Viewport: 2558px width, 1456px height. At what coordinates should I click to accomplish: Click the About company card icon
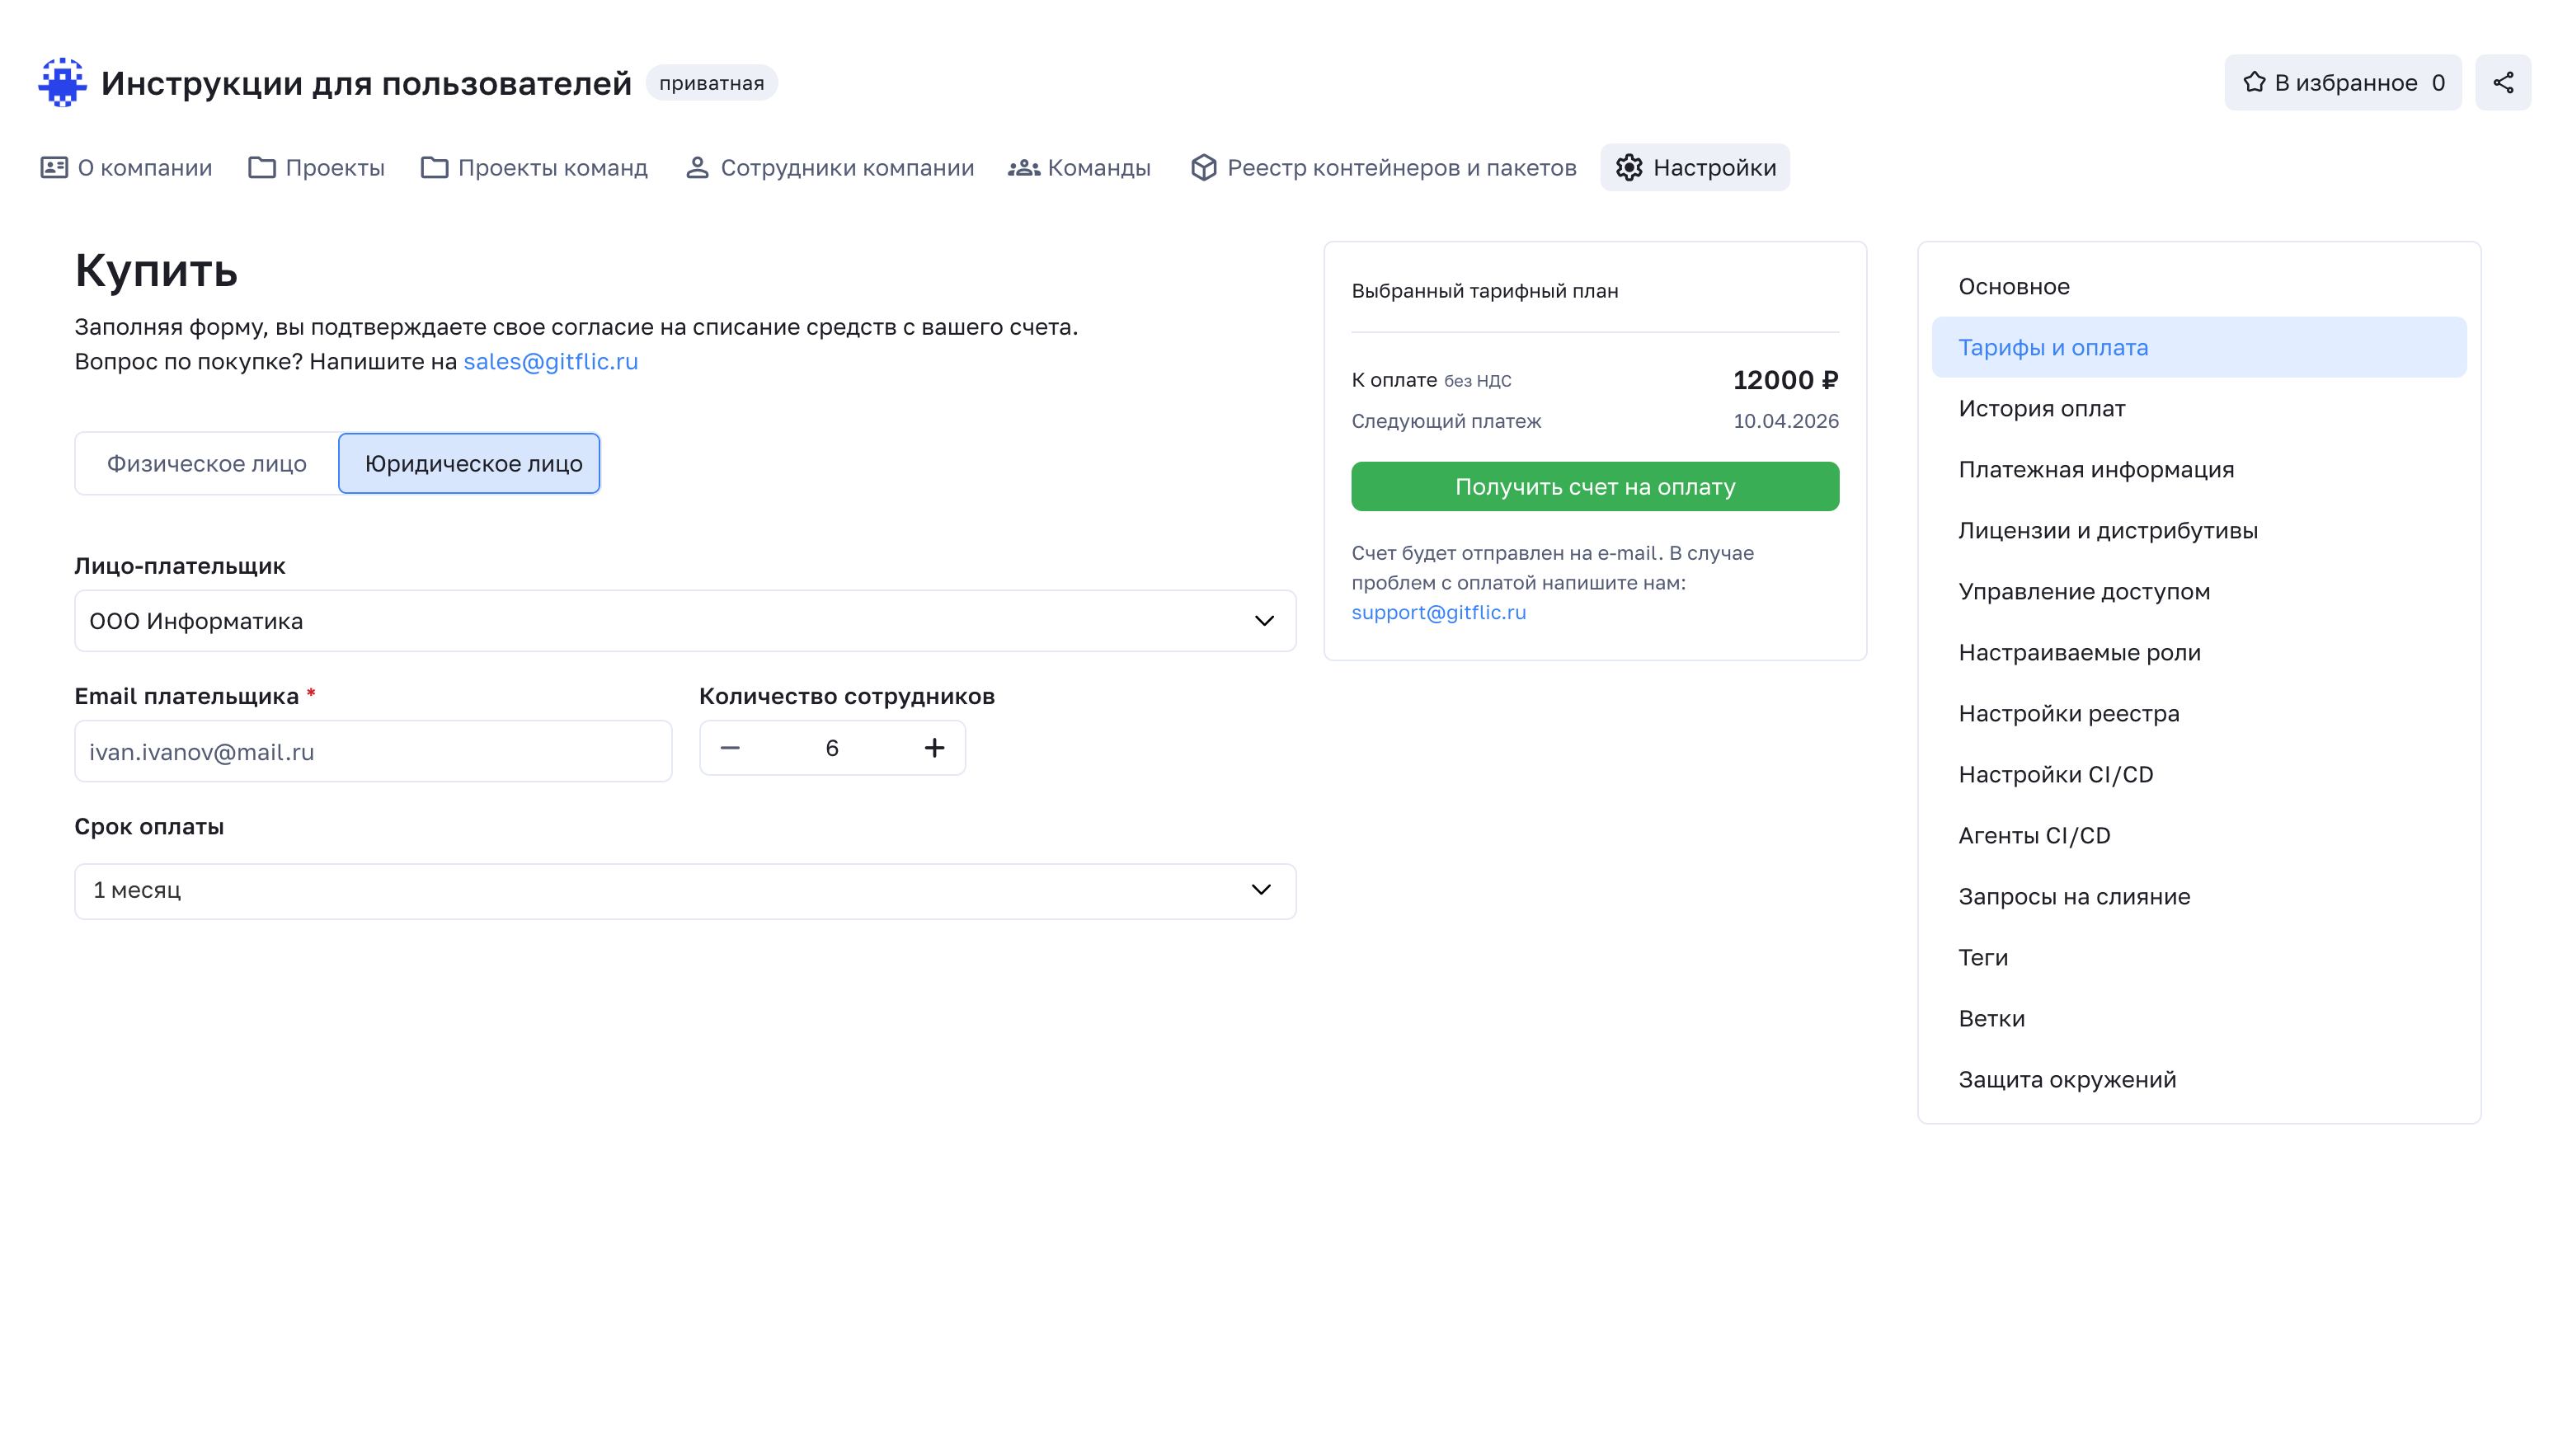click(x=54, y=167)
